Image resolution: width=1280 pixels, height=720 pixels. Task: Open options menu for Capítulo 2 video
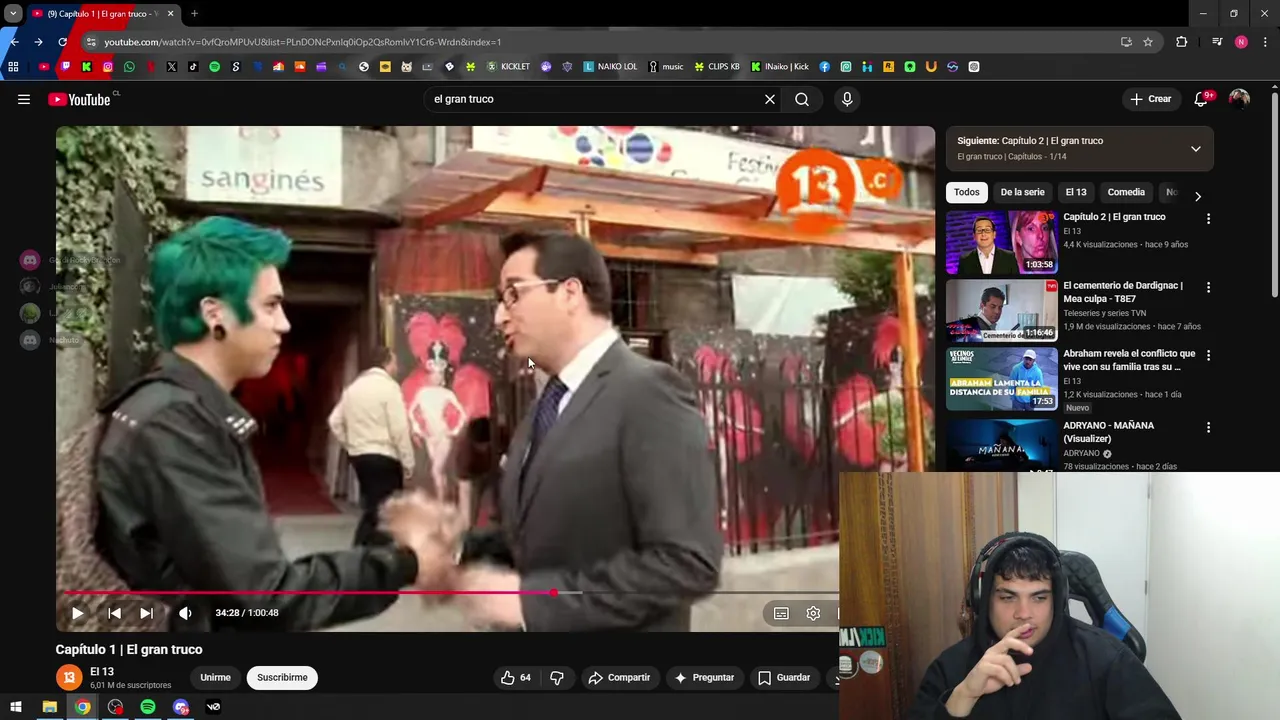click(x=1208, y=218)
